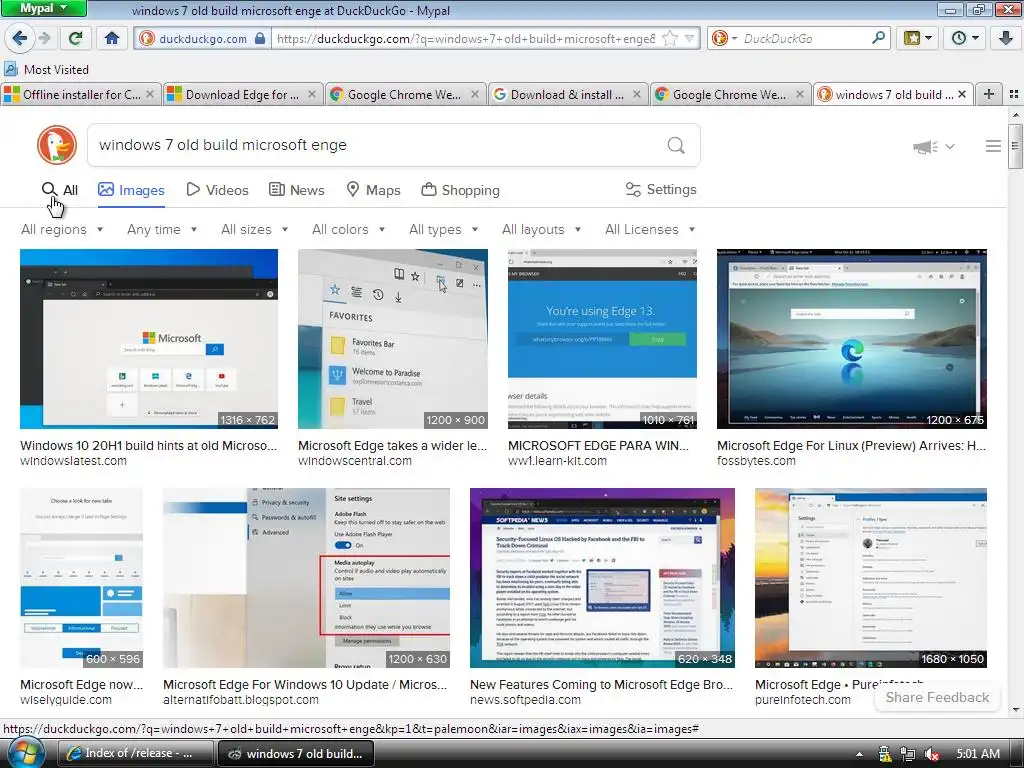The image size is (1024, 768).
Task: Expand the All sizes filter
Action: click(255, 229)
